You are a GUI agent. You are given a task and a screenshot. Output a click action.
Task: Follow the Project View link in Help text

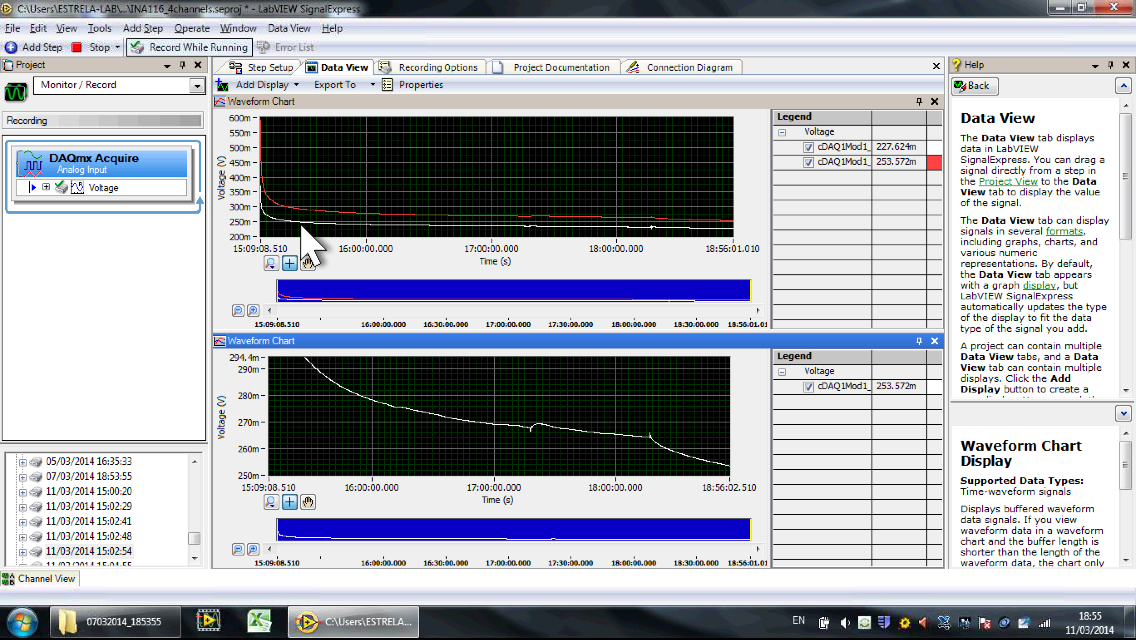[x=1007, y=182]
